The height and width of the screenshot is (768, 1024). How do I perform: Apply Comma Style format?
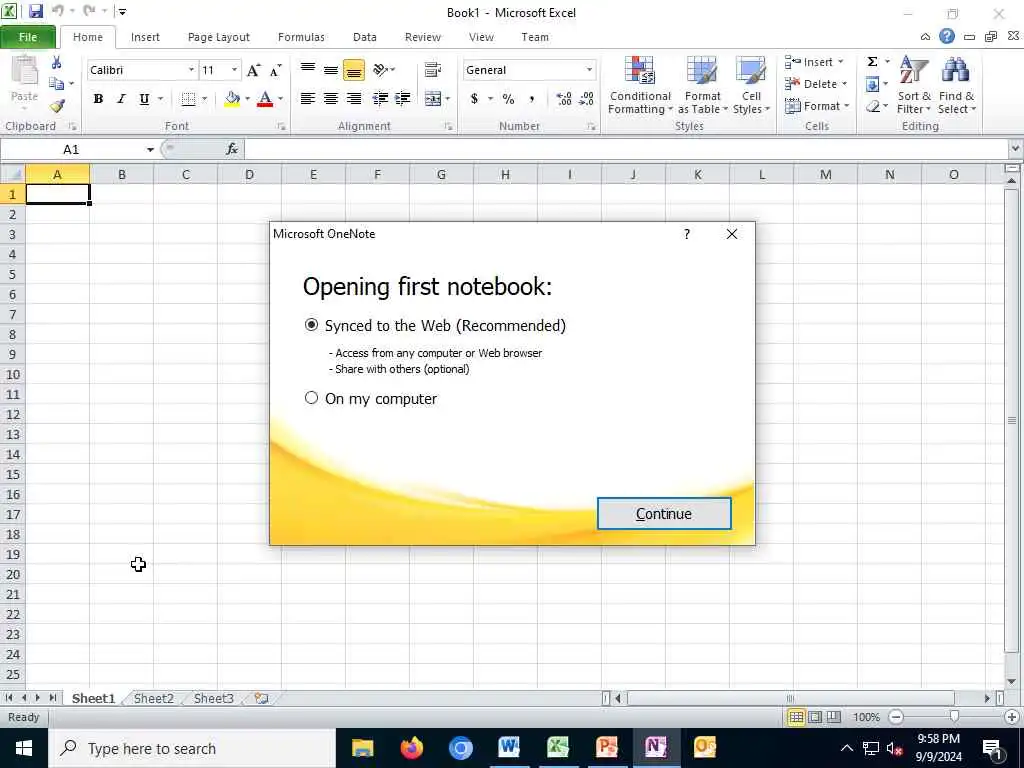coord(532,99)
